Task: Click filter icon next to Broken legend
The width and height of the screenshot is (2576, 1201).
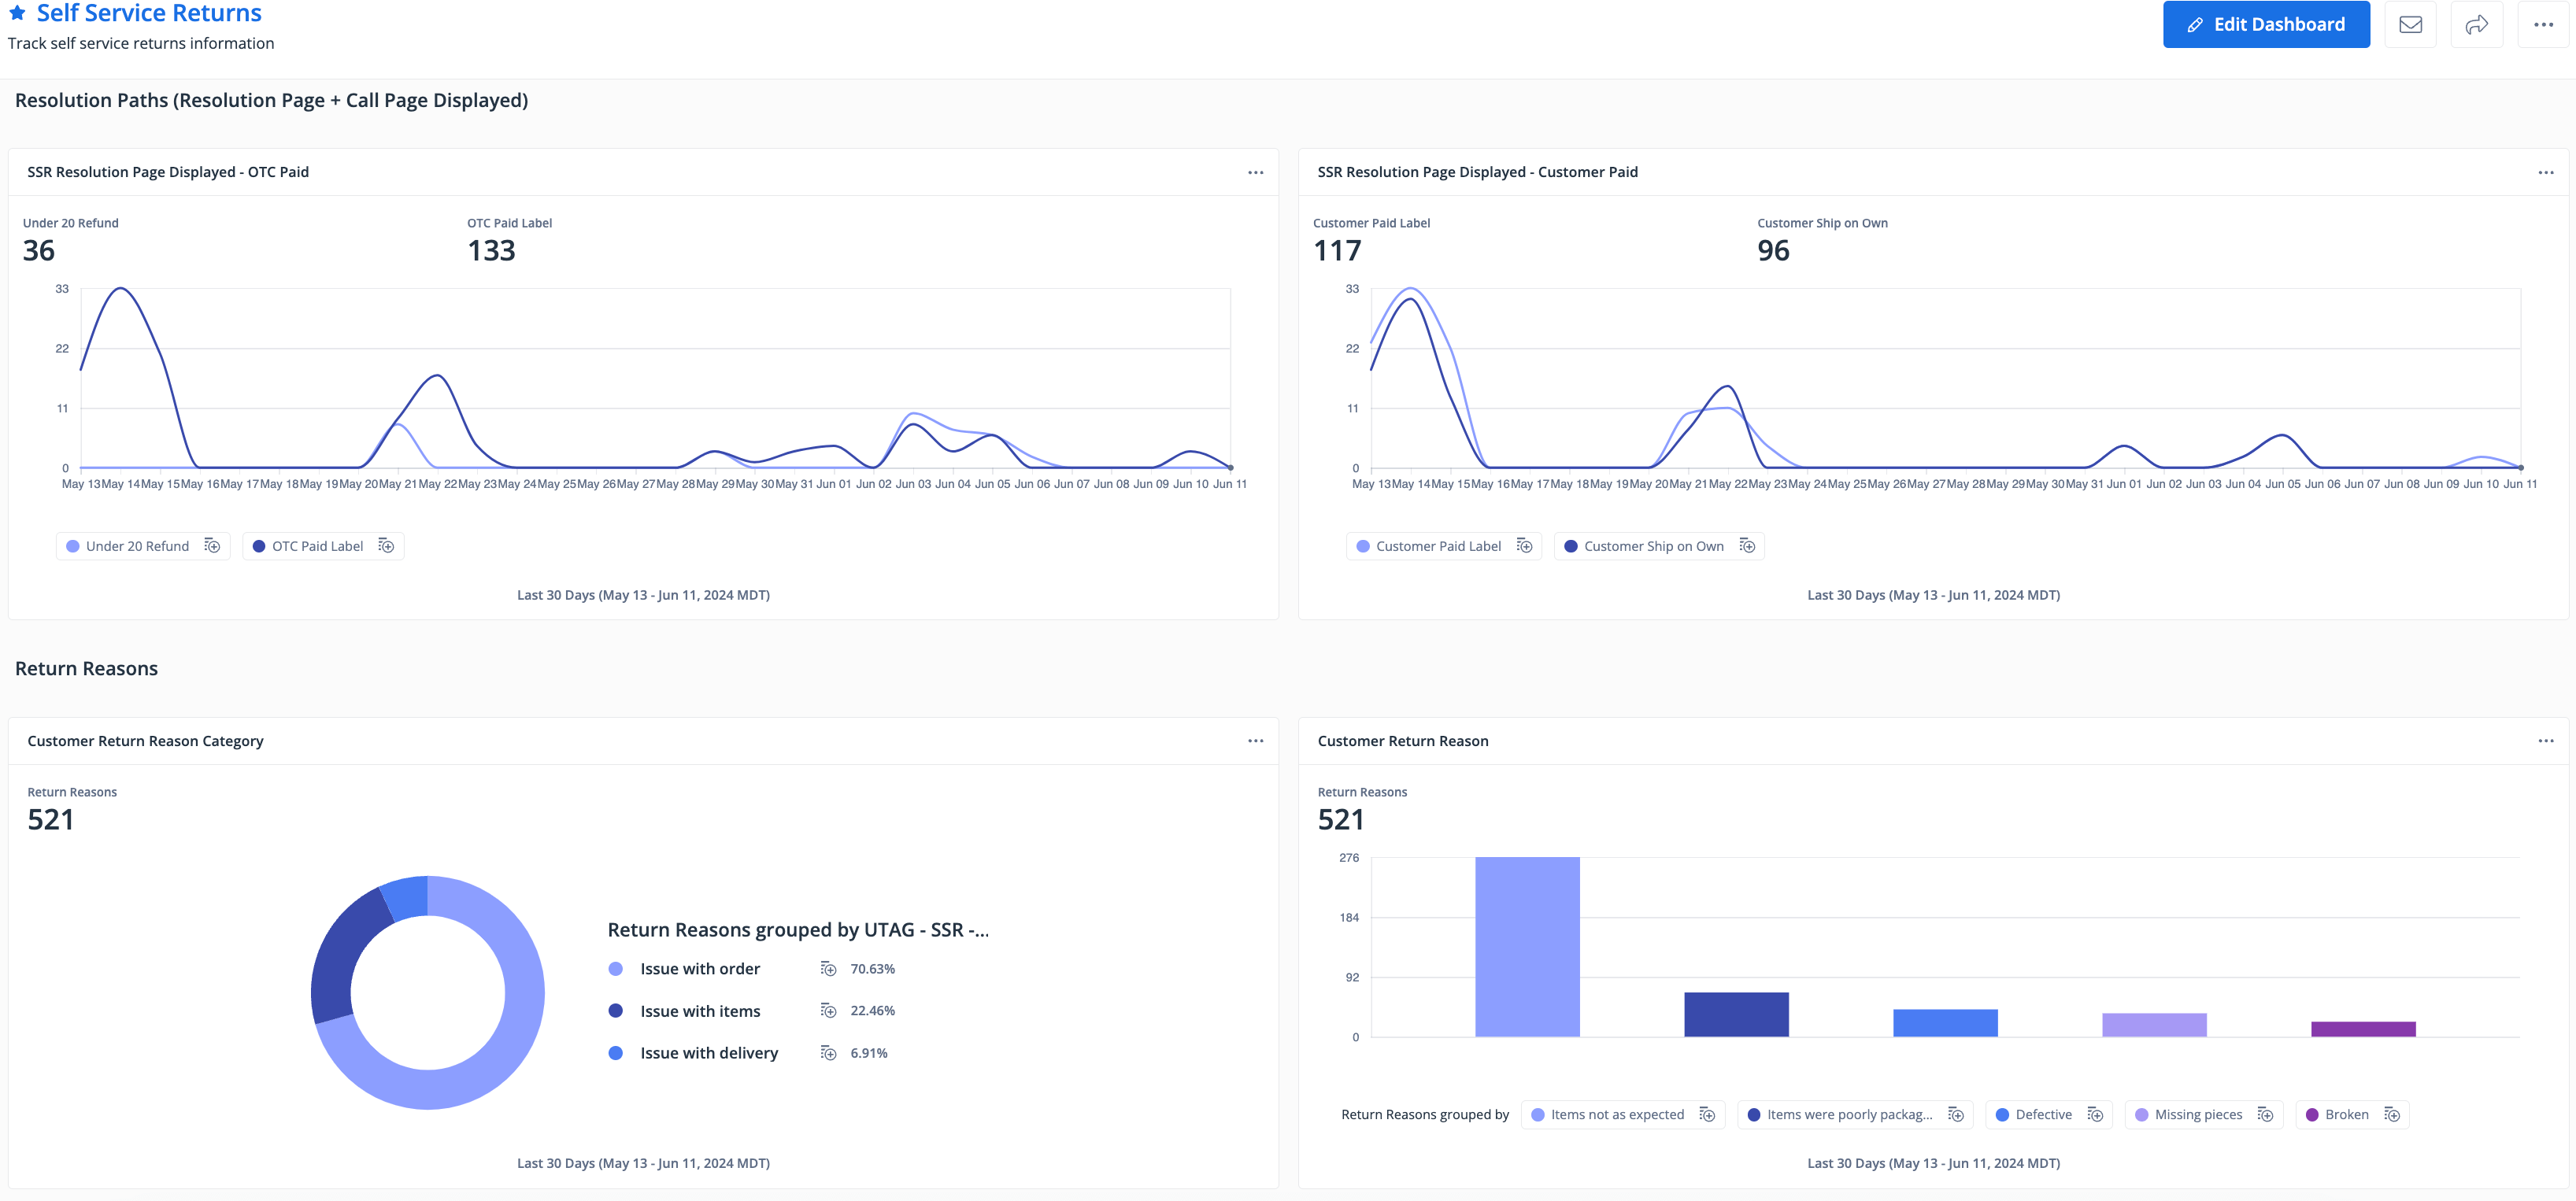Action: 2392,1115
